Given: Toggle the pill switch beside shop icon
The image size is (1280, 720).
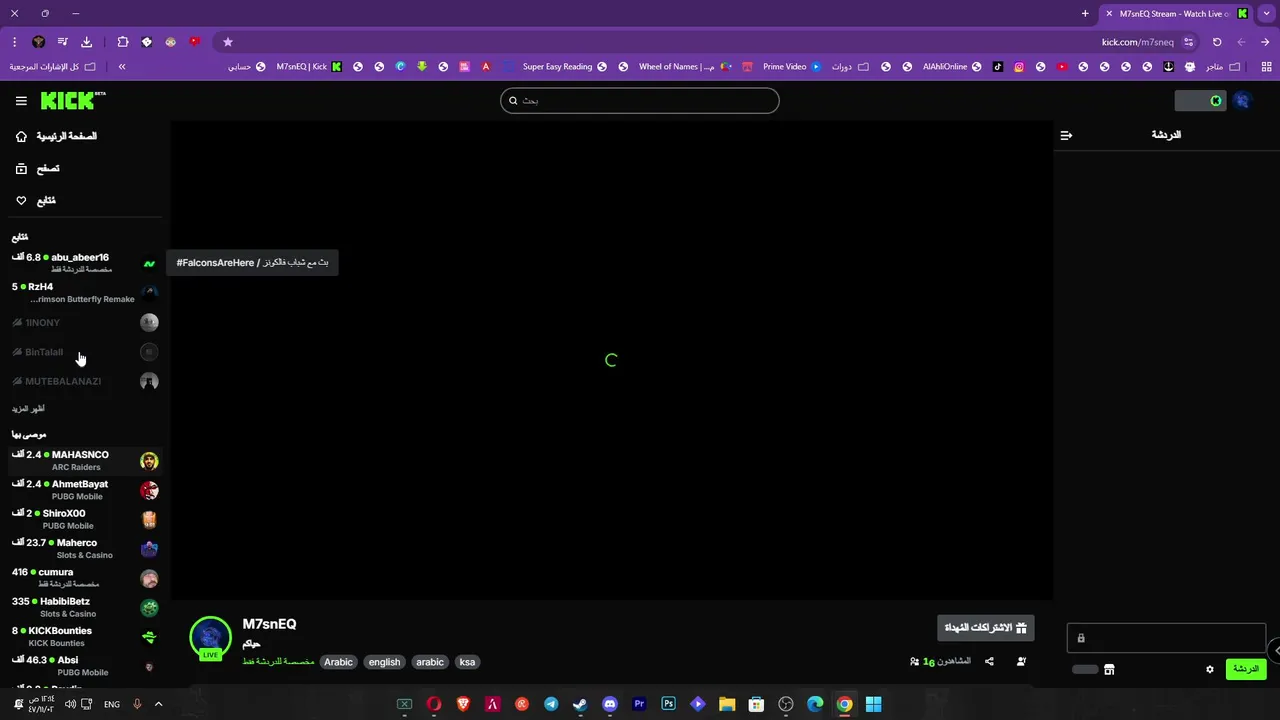Looking at the screenshot, I should click(1085, 669).
